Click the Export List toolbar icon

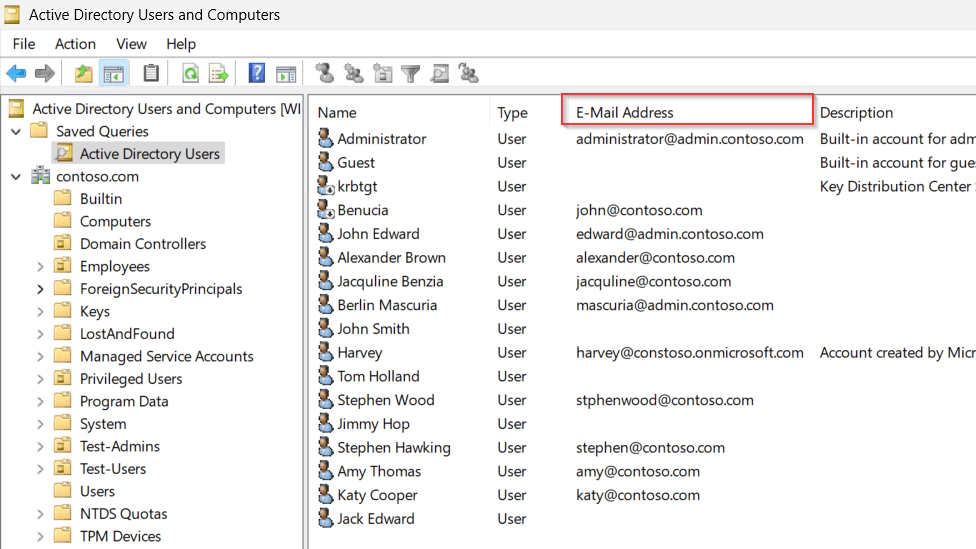[x=219, y=73]
